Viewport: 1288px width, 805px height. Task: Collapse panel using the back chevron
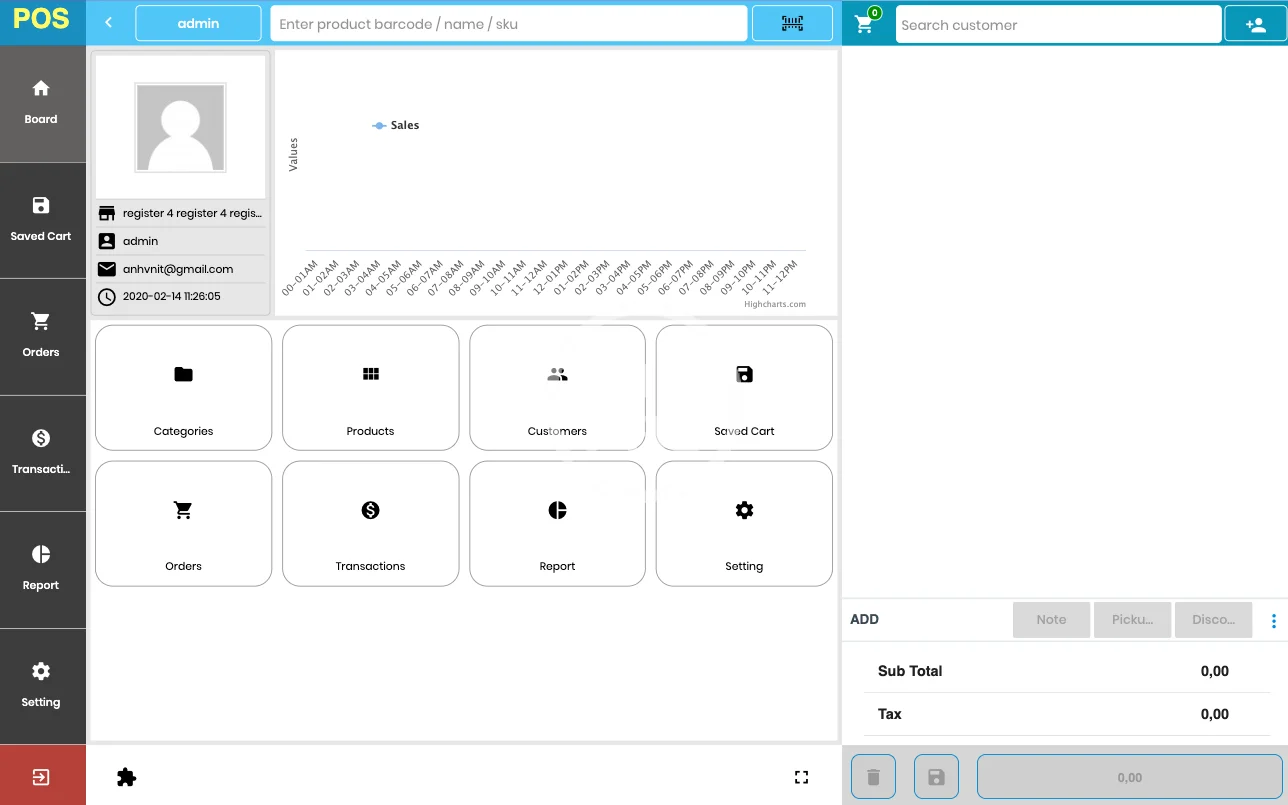coord(109,23)
